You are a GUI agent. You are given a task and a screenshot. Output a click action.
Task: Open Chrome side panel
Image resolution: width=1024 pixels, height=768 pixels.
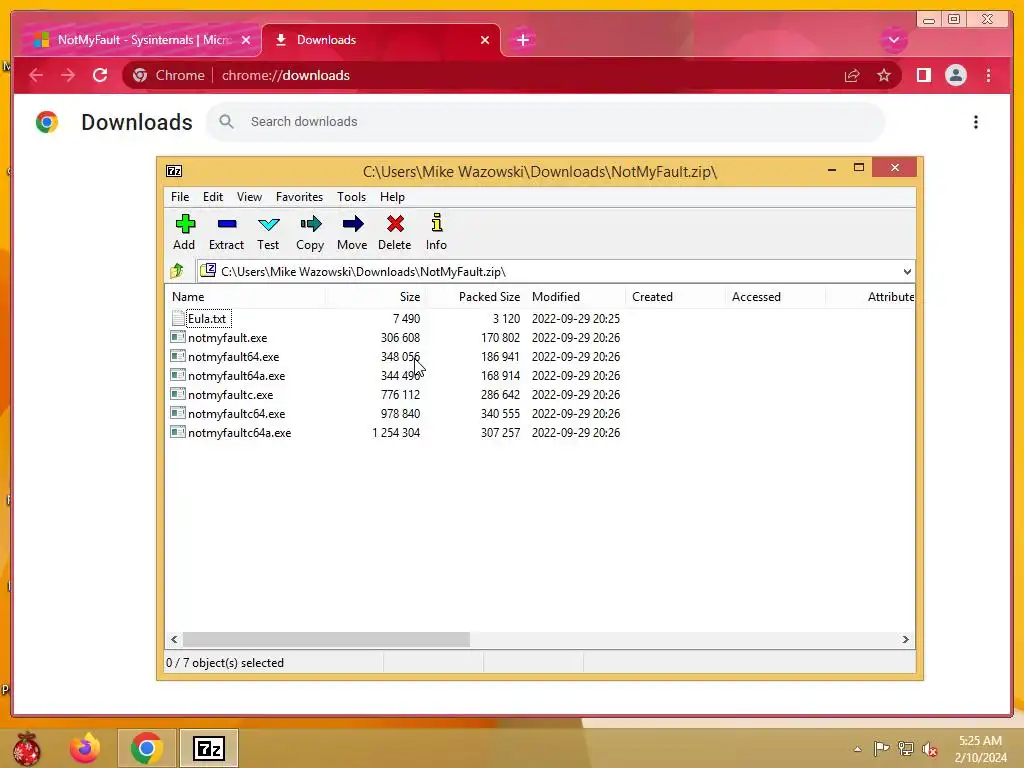(x=923, y=75)
